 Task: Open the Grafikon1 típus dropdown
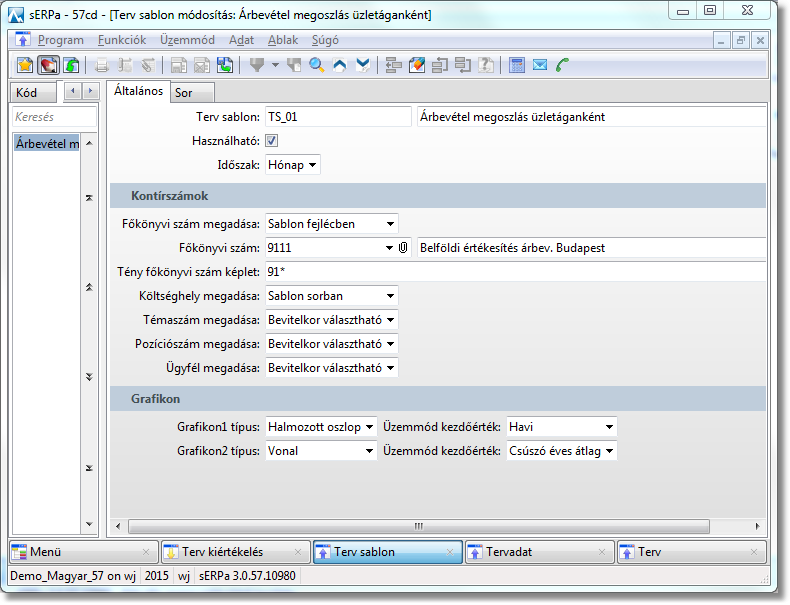321,427
